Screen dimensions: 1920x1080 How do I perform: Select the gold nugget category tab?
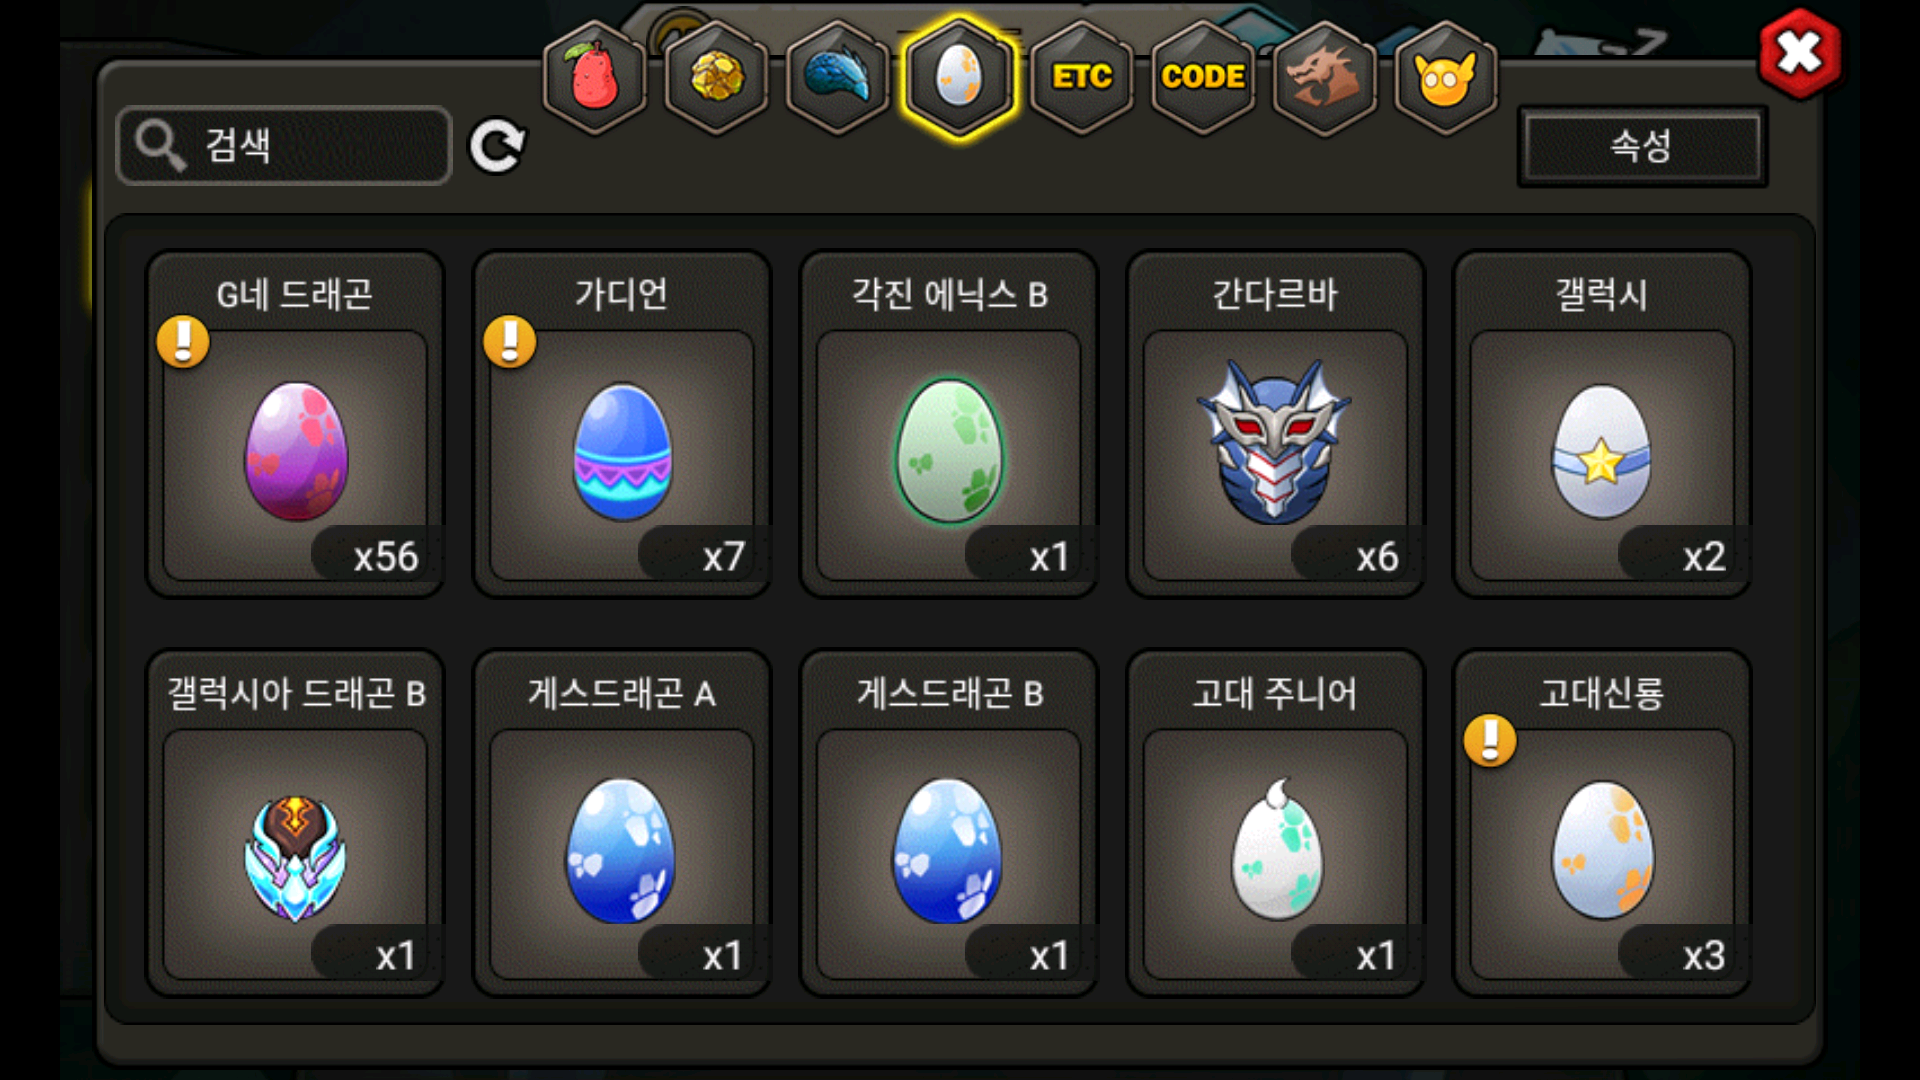pyautogui.click(x=717, y=77)
